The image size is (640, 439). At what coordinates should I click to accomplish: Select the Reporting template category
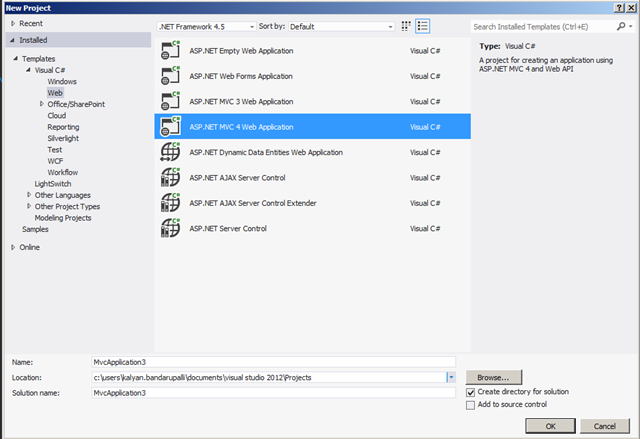63,127
